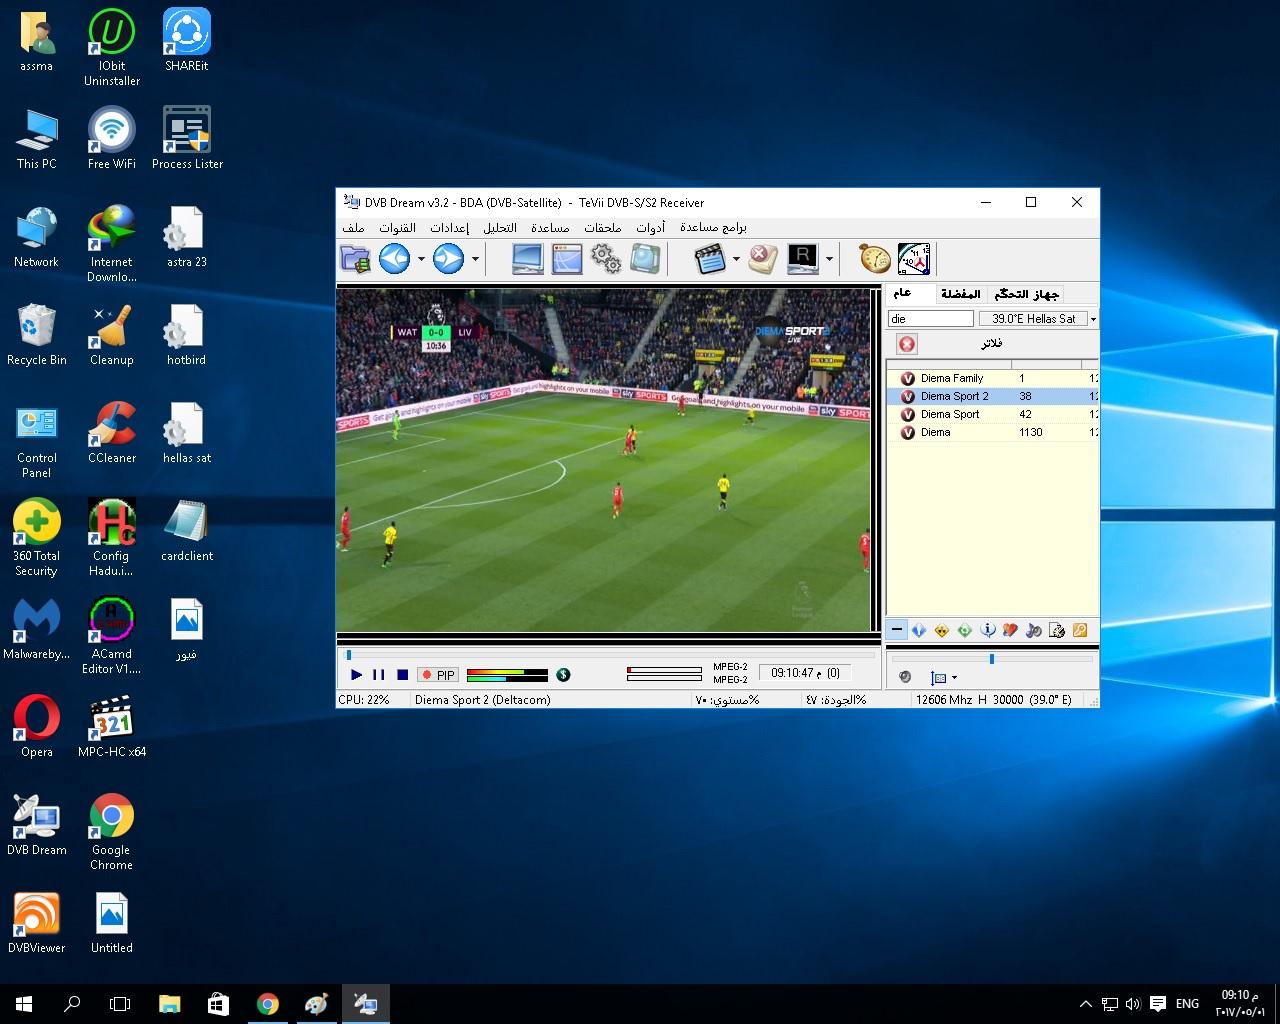Image resolution: width=1280 pixels, height=1024 pixels.
Task: Click the channel search field containing 'die'
Action: coord(930,318)
